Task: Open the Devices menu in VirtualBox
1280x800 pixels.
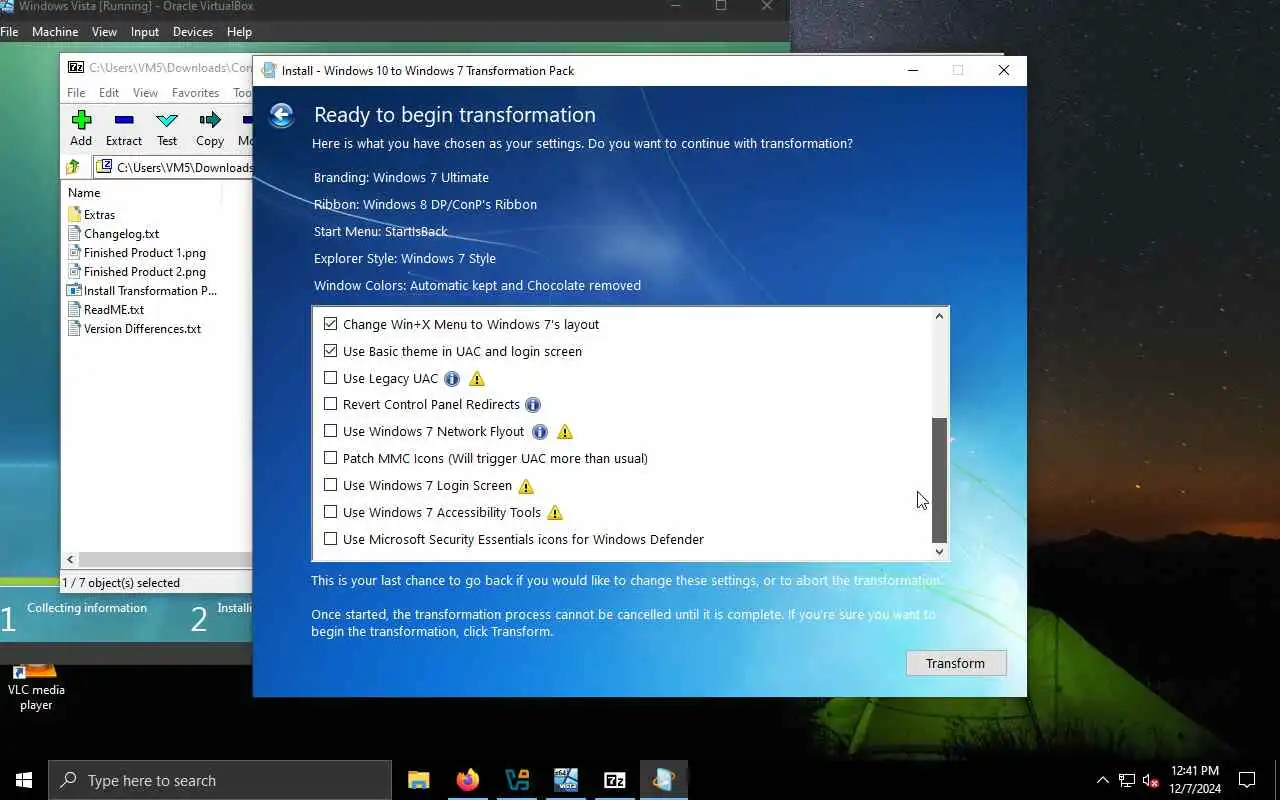Action: pyautogui.click(x=193, y=32)
